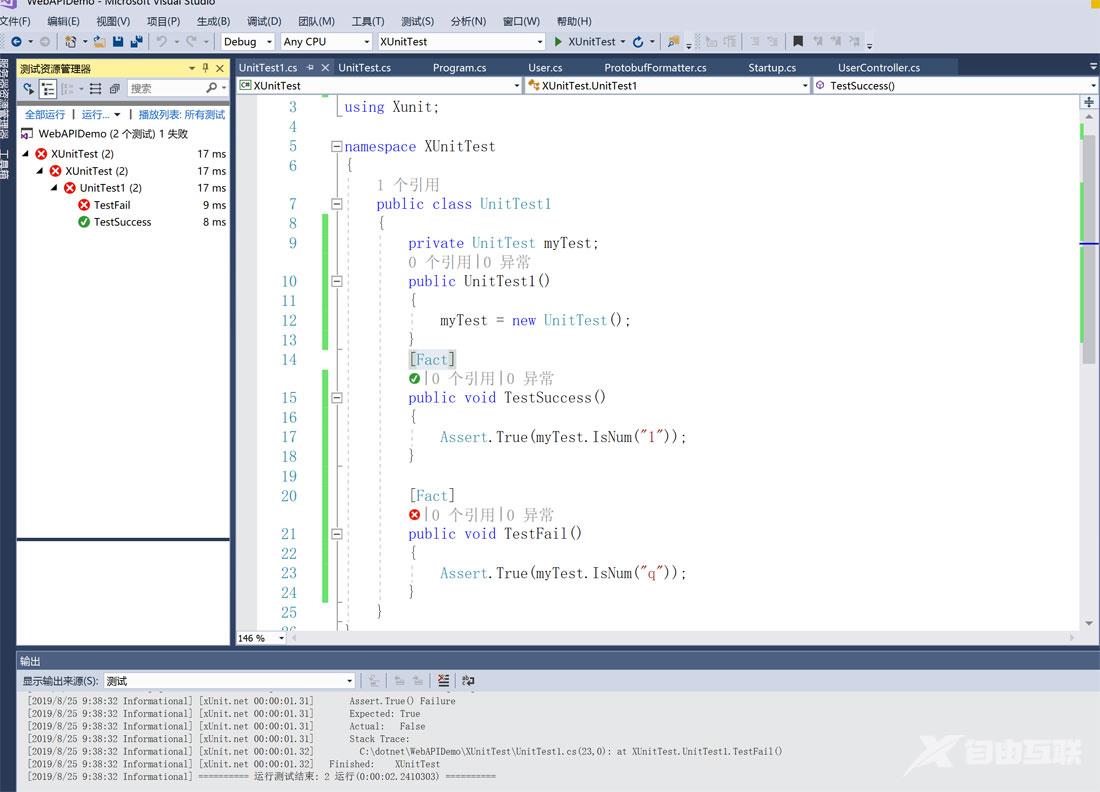
Task: Collapse the UnitTest1 node in test tree
Action: pyautogui.click(x=55, y=188)
